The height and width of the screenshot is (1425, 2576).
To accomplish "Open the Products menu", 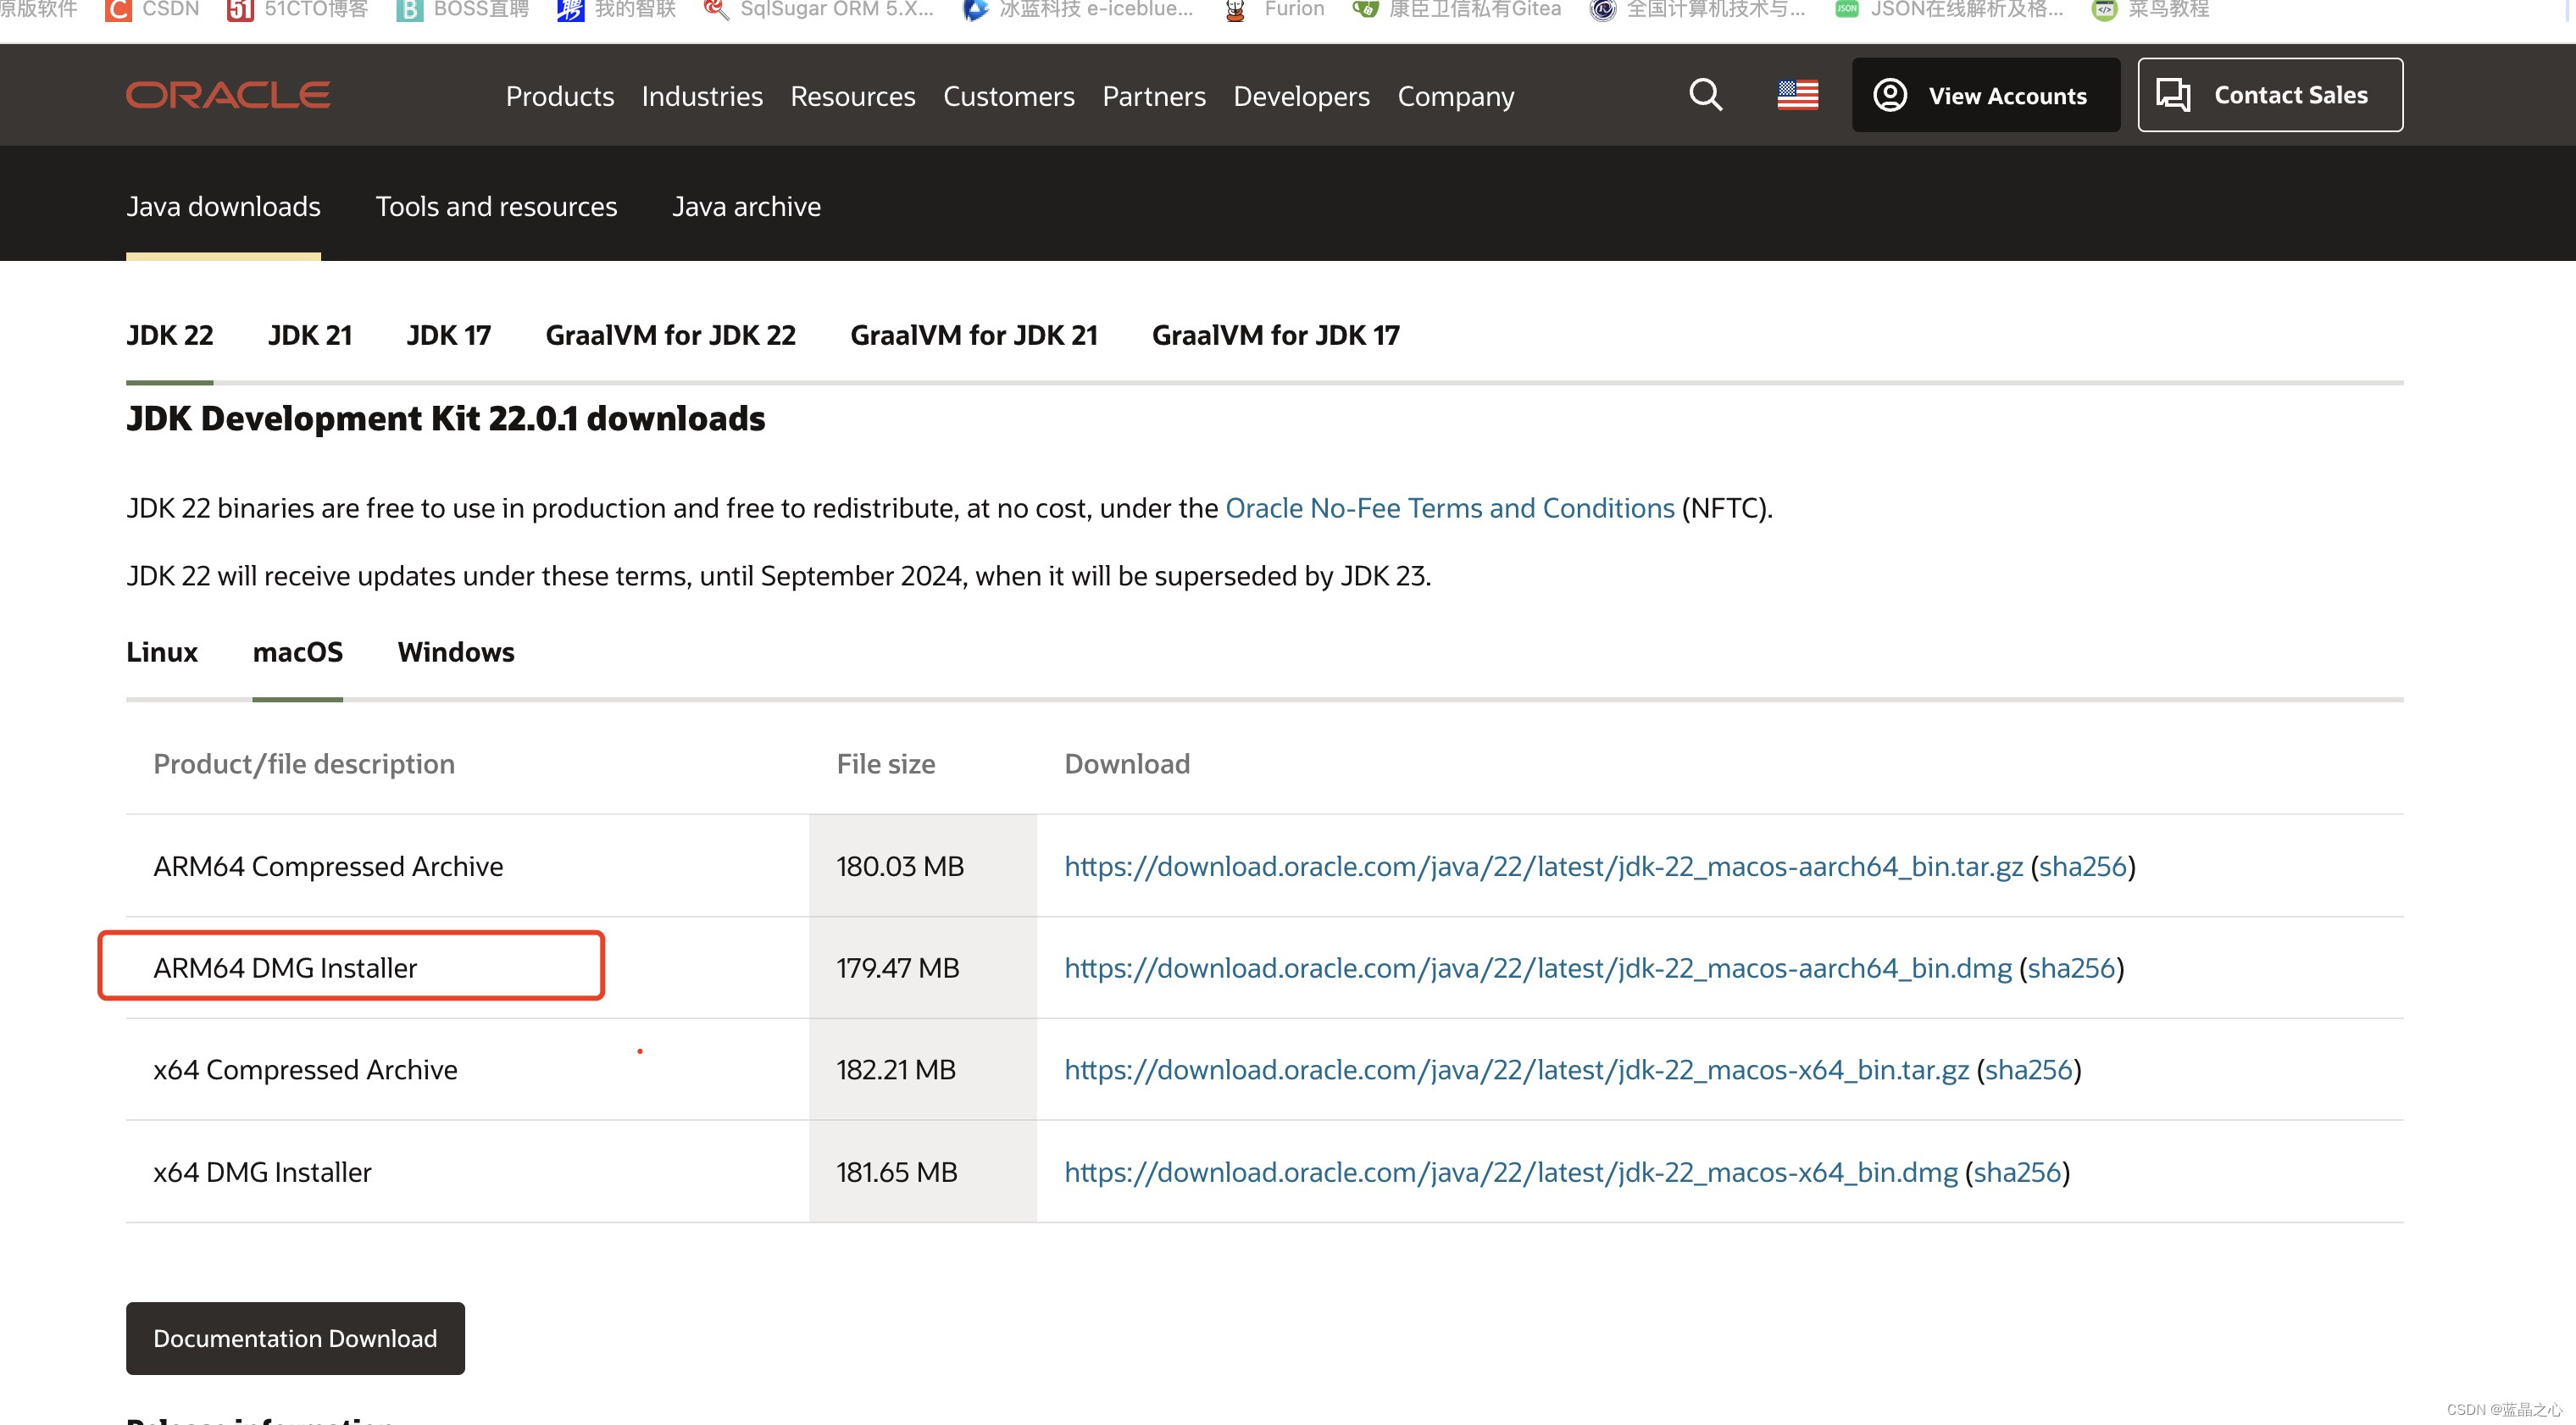I will 560,96.
